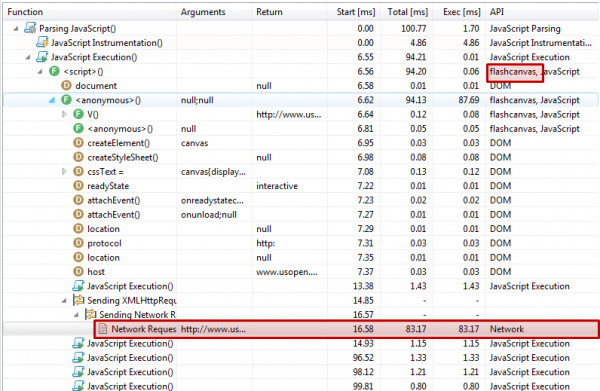Click the green F icon of V()
Viewport: 600px width, 391px height.
[x=78, y=114]
